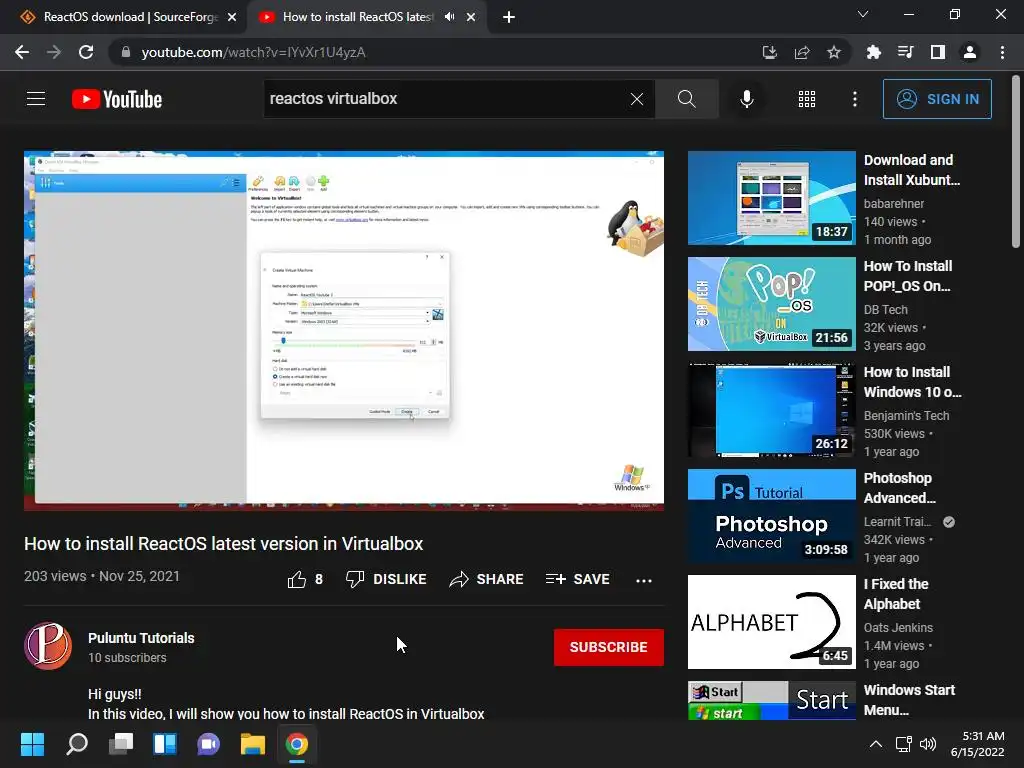Viewport: 1024px width, 768px height.
Task: Open Widgets from the taskbar
Action: coord(165,744)
